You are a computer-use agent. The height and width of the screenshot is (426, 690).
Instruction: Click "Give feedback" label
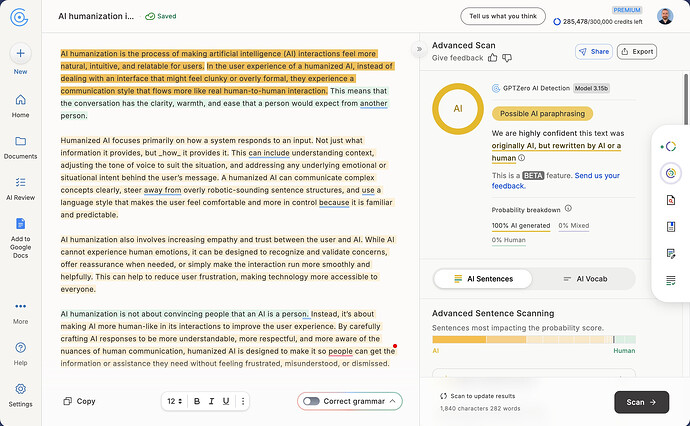click(x=457, y=58)
